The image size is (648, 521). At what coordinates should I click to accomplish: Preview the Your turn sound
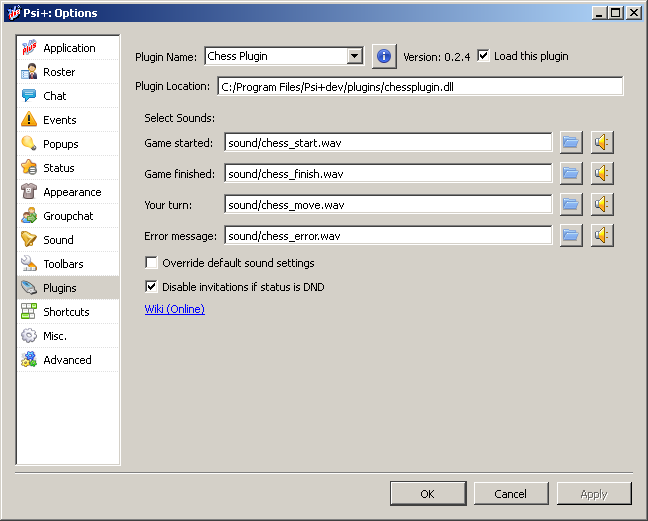(601, 204)
